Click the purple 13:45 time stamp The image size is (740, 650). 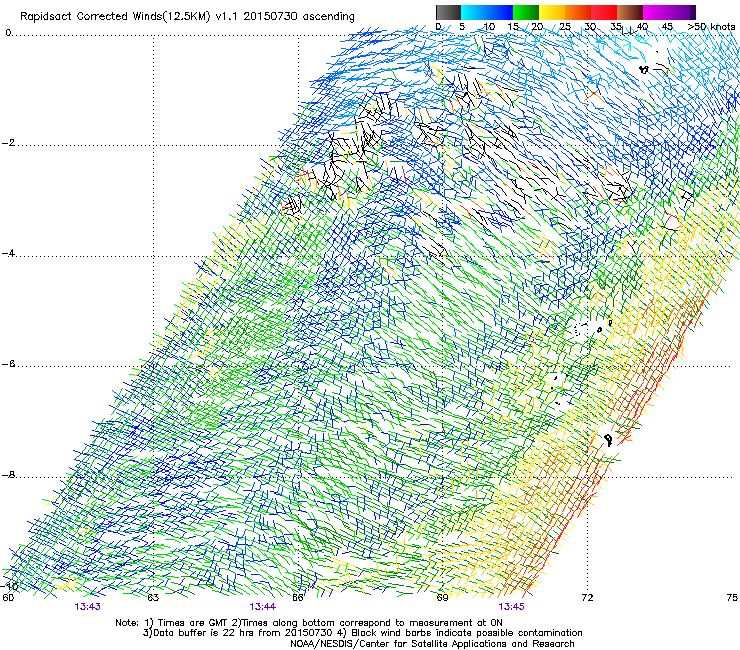[511, 607]
